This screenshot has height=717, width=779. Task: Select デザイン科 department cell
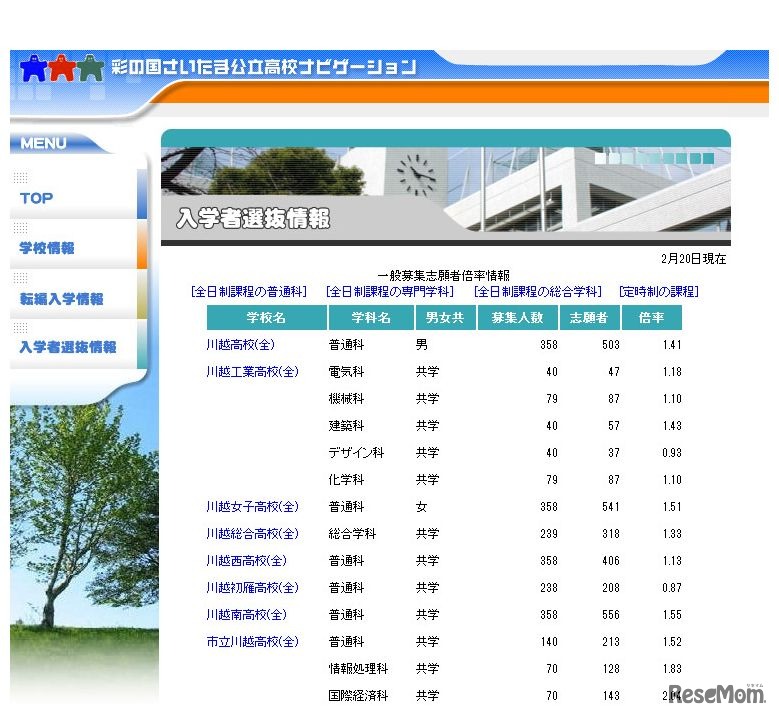[x=356, y=453]
